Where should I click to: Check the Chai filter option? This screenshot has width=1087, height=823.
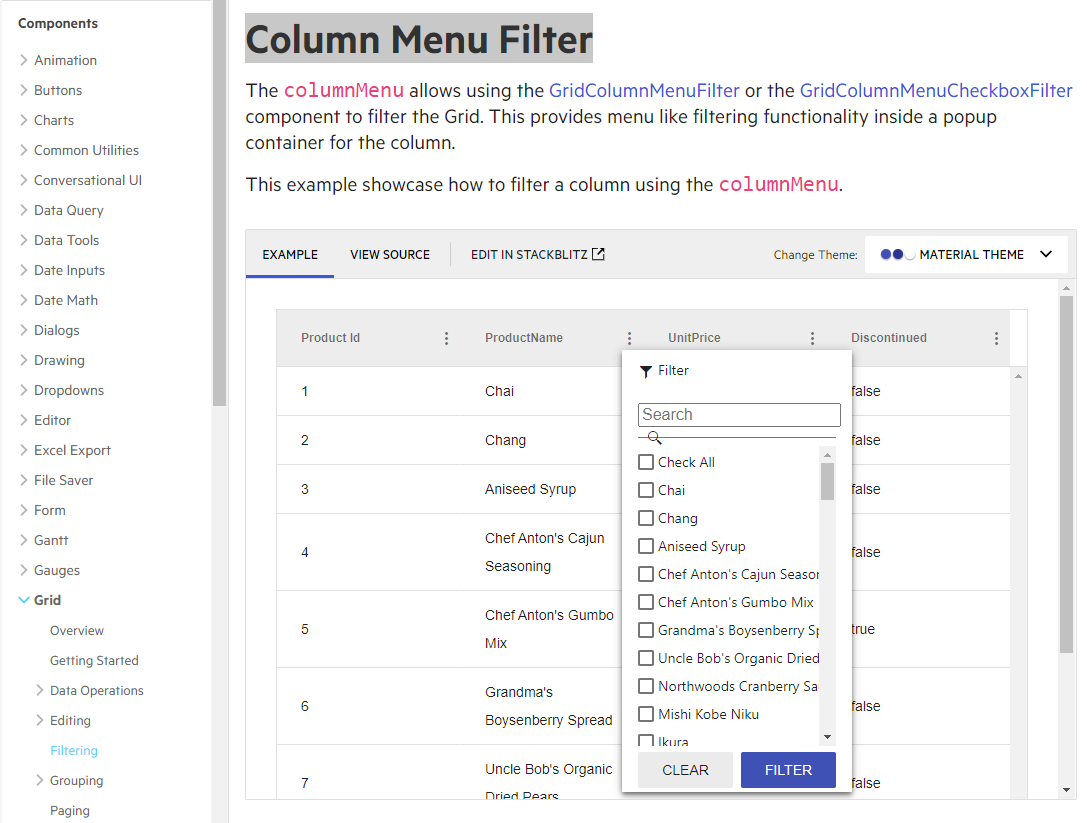(645, 490)
